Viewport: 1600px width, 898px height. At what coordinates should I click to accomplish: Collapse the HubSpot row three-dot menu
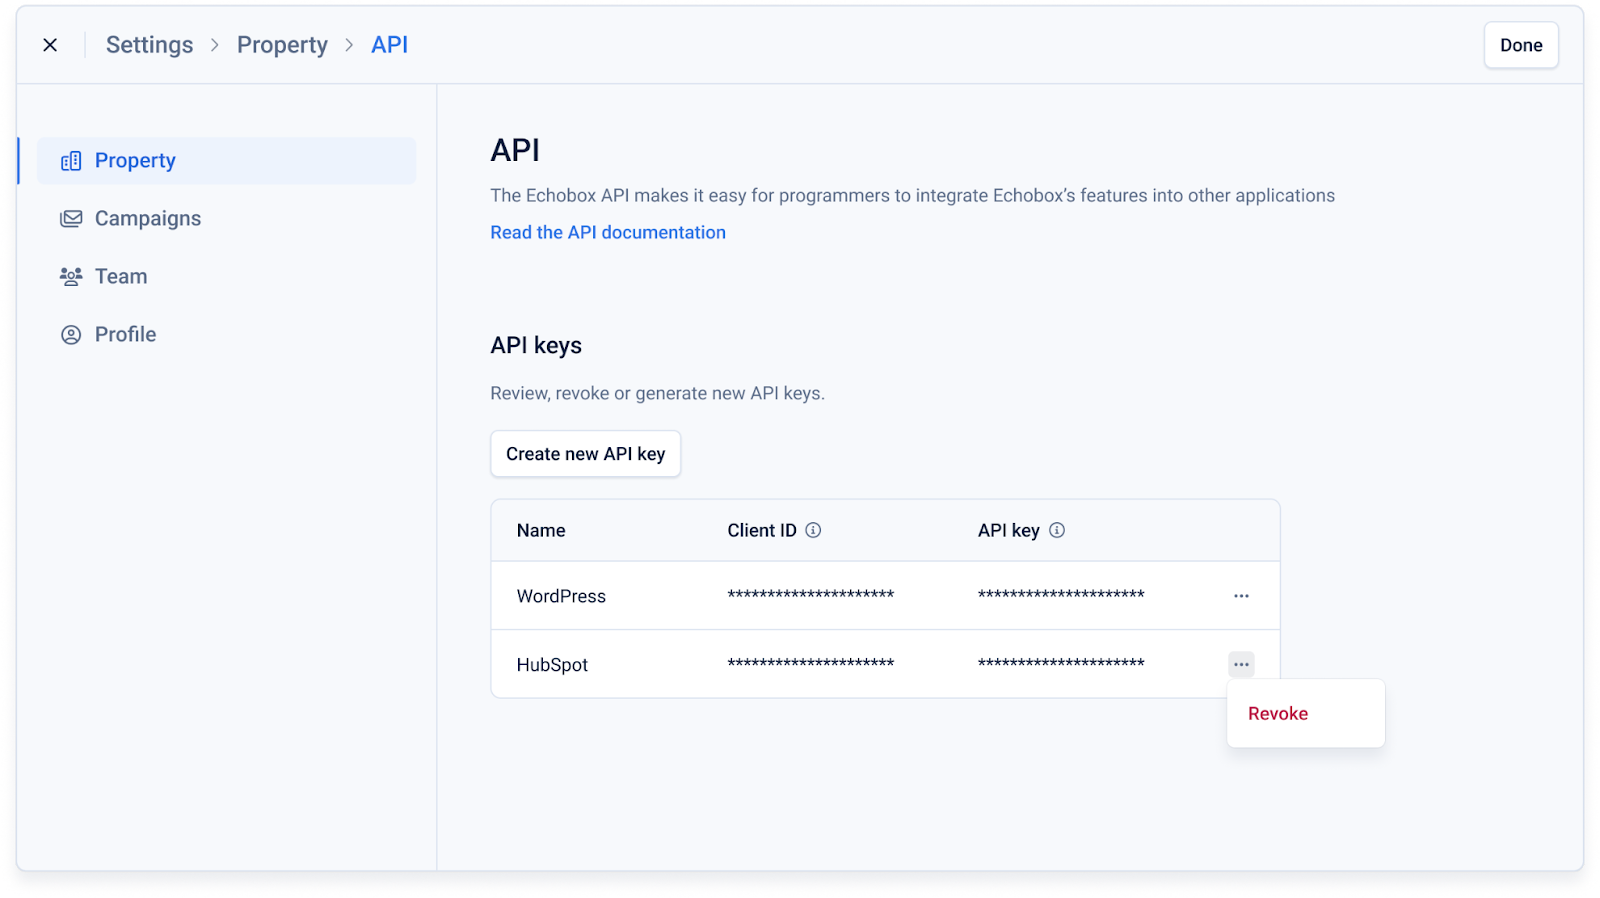pyautogui.click(x=1241, y=665)
